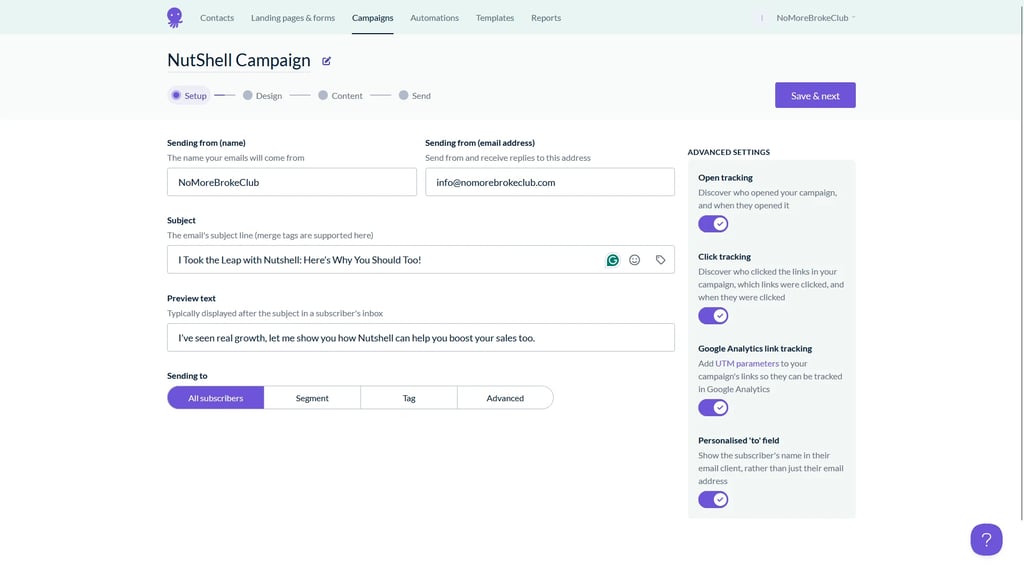Open the help question mark widget
Screen dimensions: 1024x577
(985, 540)
